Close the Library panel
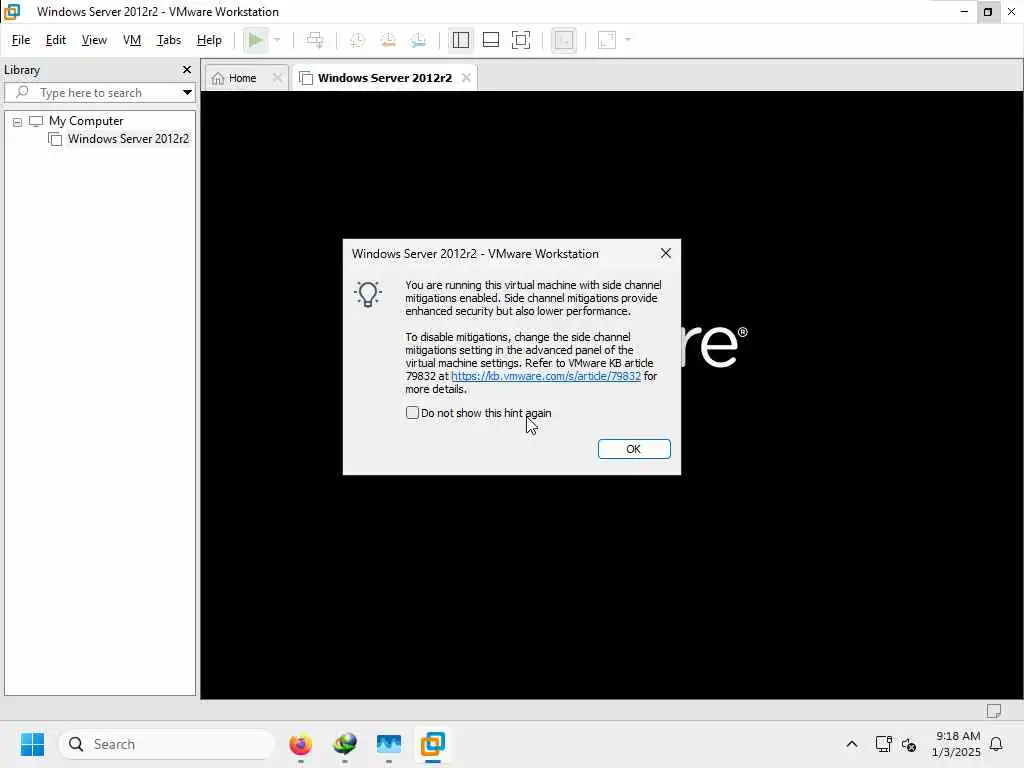The image size is (1024, 768). coord(187,69)
